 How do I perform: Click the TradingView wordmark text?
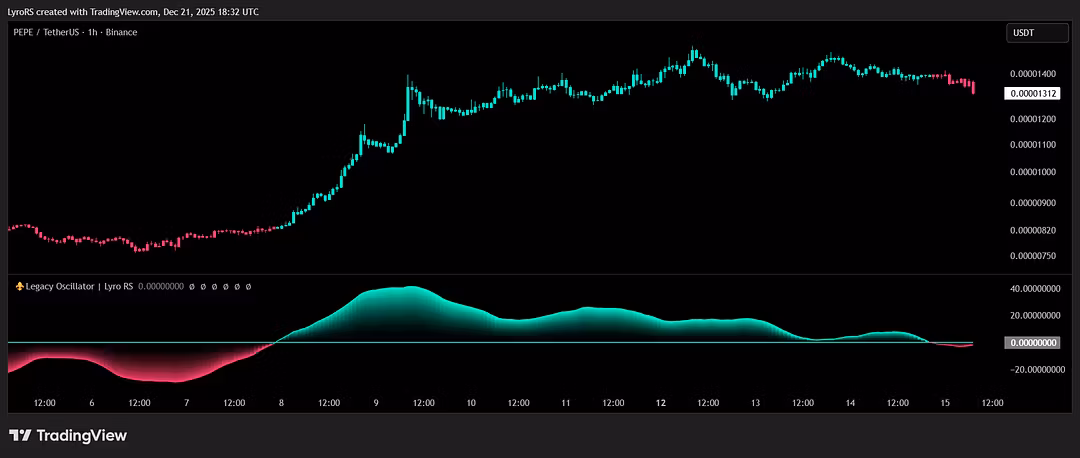[81, 436]
